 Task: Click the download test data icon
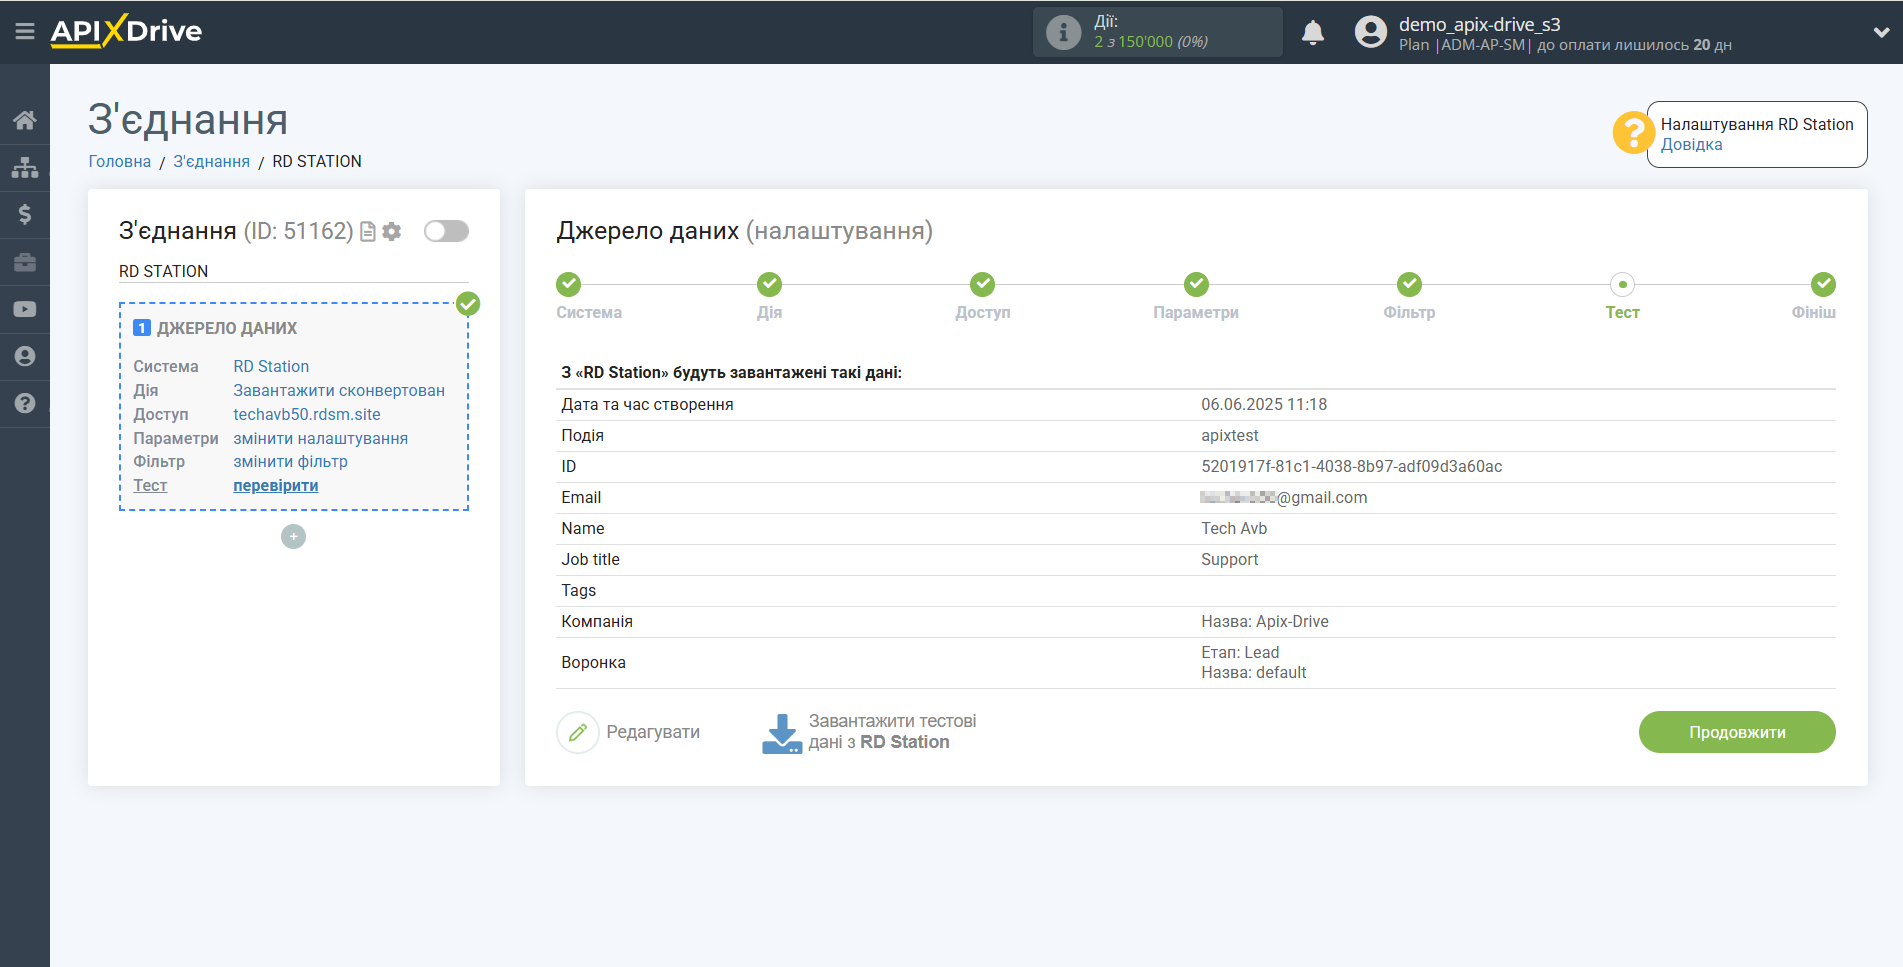782,733
